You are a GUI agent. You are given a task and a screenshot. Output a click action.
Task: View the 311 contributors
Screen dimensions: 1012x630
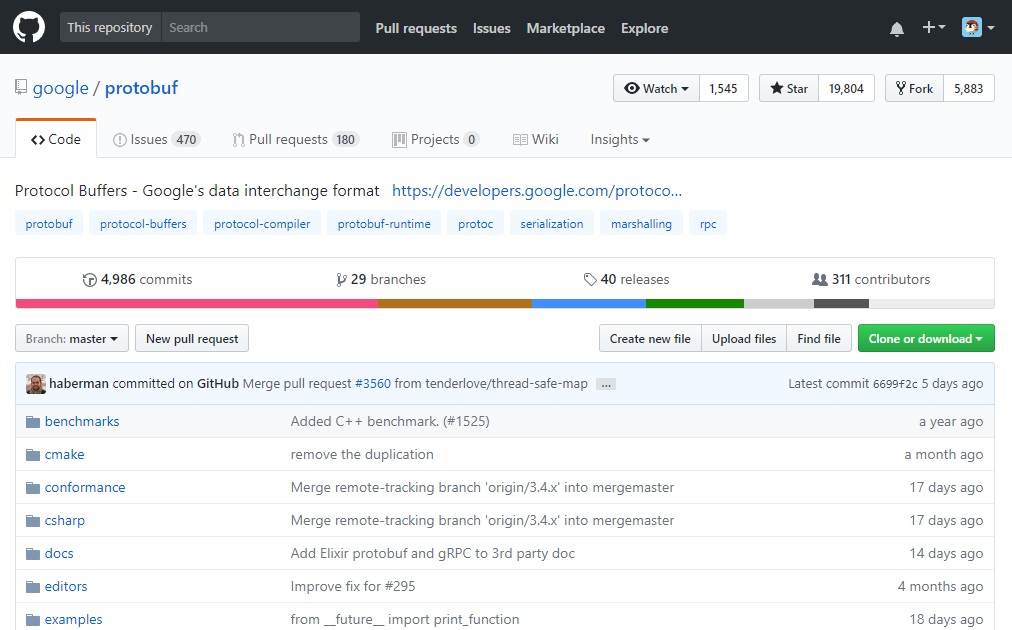871,279
